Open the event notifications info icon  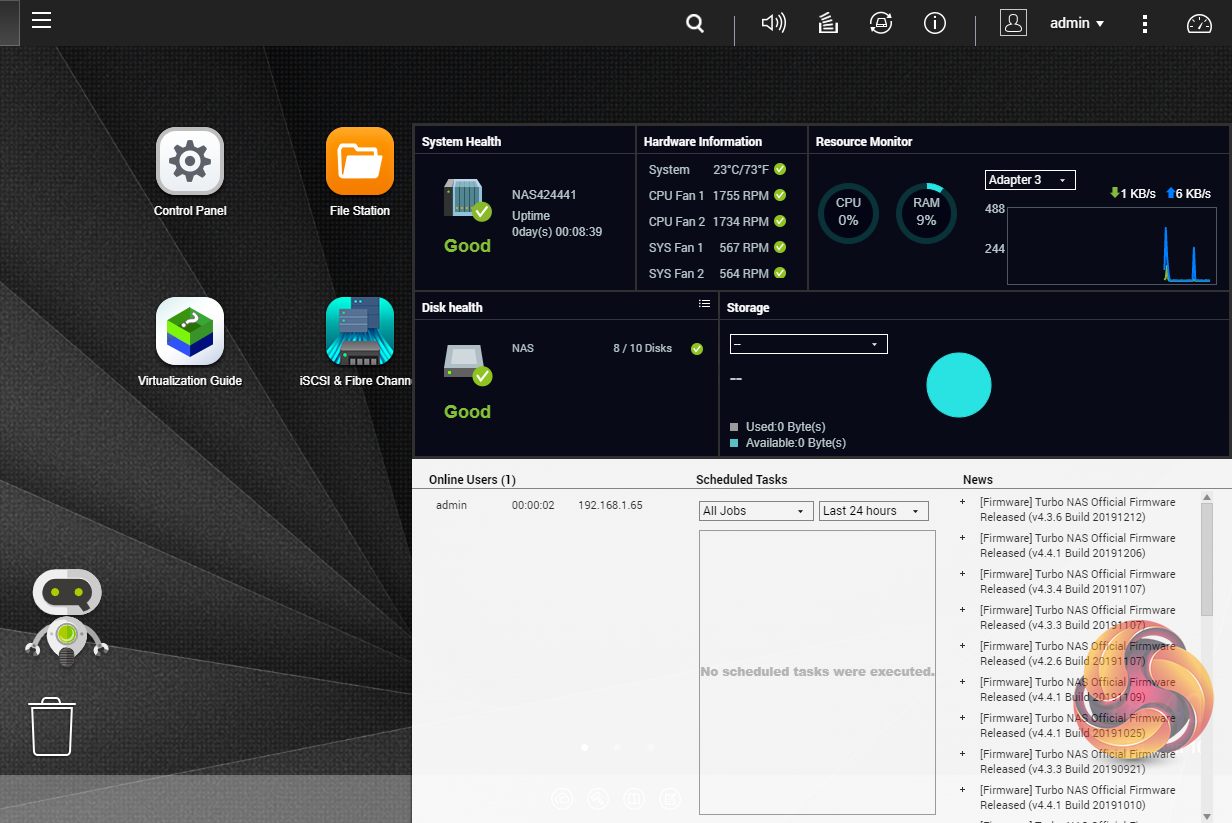(x=935, y=24)
